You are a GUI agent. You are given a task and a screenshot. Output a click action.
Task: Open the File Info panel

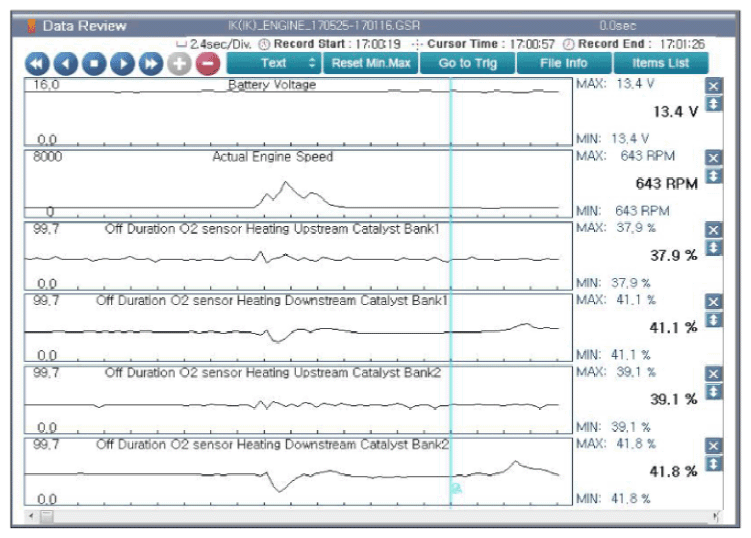pos(564,63)
